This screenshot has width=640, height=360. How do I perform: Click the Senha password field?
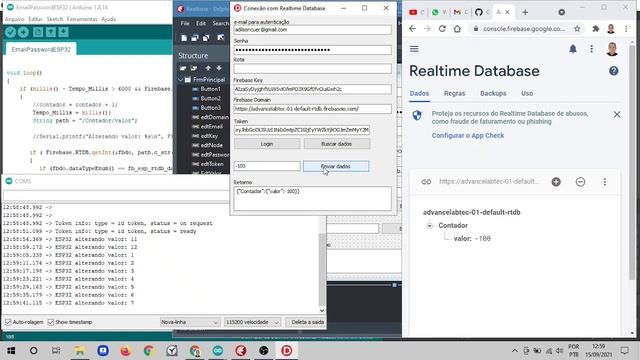coord(313,50)
